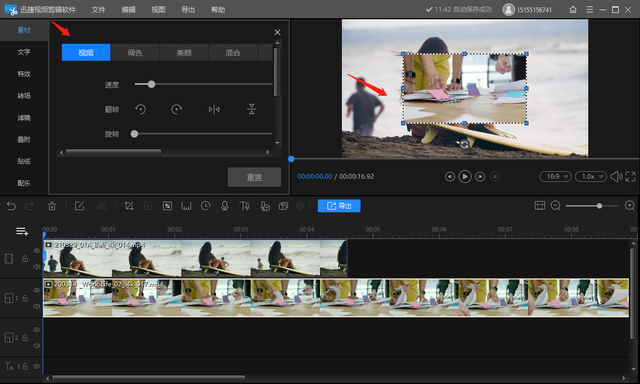This screenshot has height=384, width=640.
Task: Open the hamburger menu in the title bar
Action: 589,9
